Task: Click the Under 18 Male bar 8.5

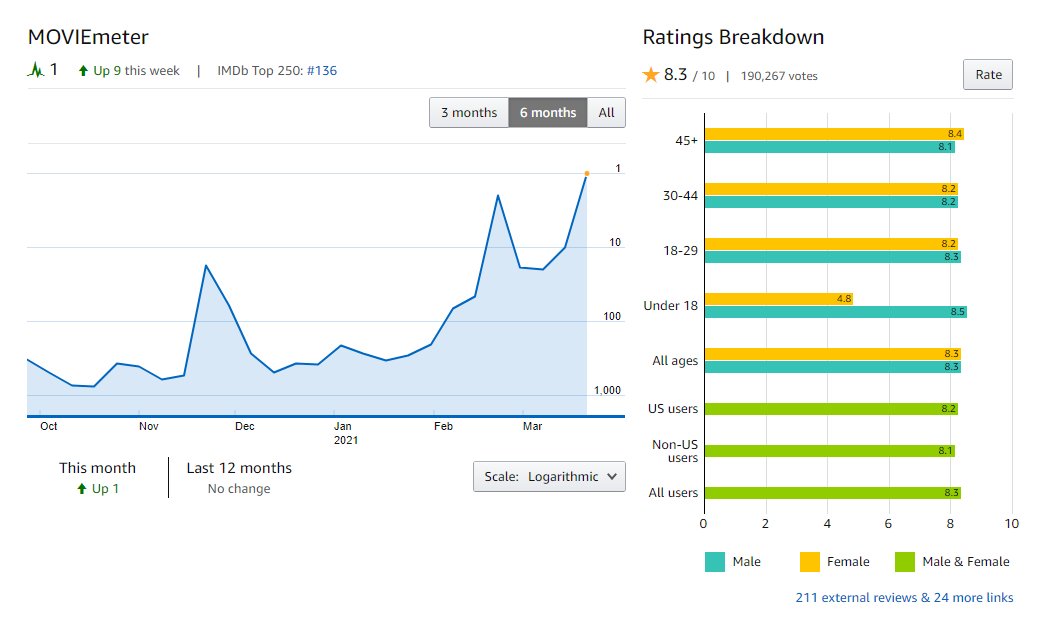Action: (835, 312)
